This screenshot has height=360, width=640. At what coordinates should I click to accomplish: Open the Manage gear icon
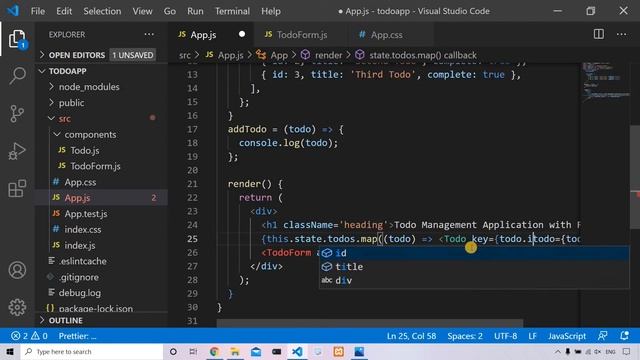click(17, 307)
